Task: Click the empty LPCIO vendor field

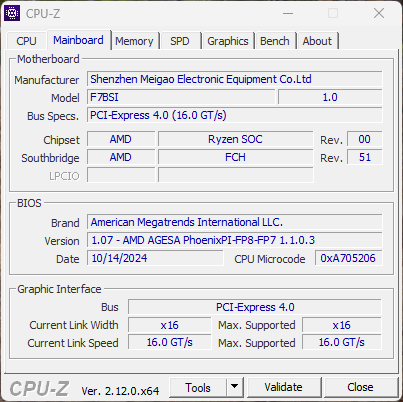Action: coord(121,175)
